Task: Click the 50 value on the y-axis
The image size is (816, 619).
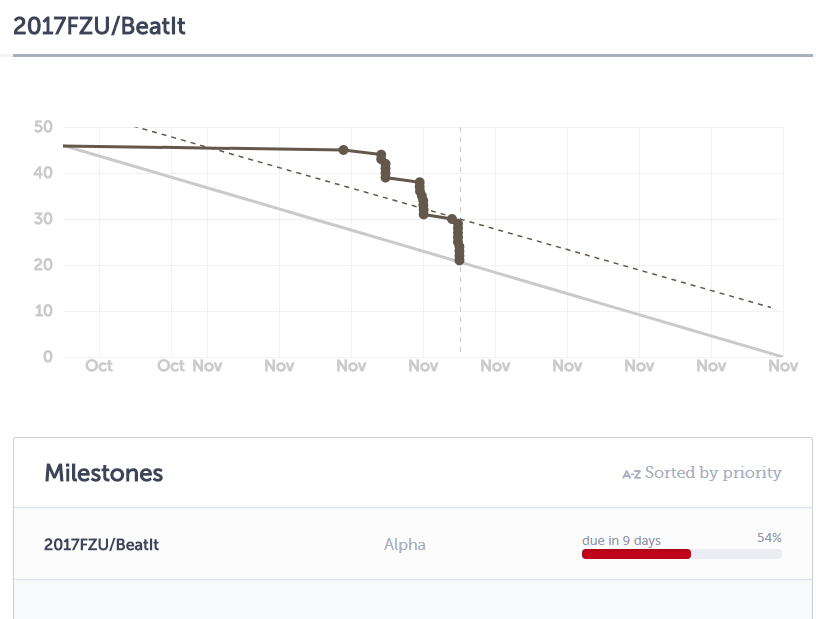Action: pos(43,127)
